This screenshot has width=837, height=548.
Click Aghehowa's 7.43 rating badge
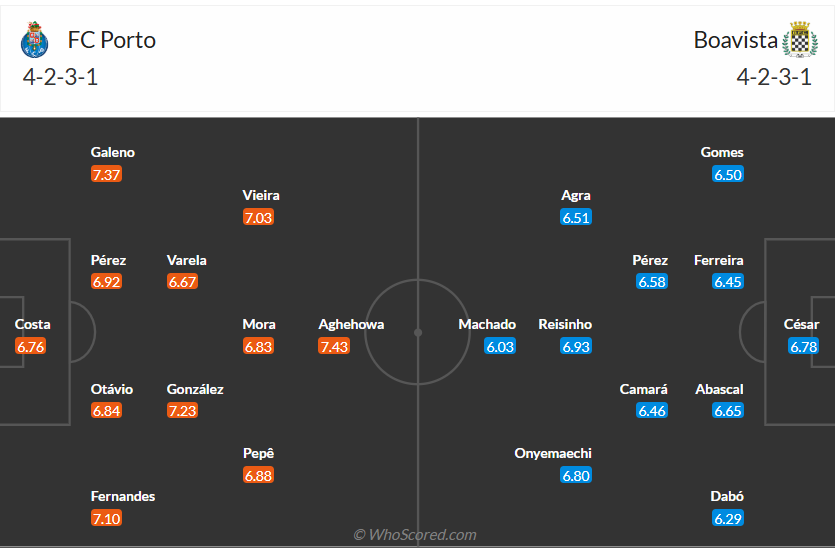tap(334, 346)
